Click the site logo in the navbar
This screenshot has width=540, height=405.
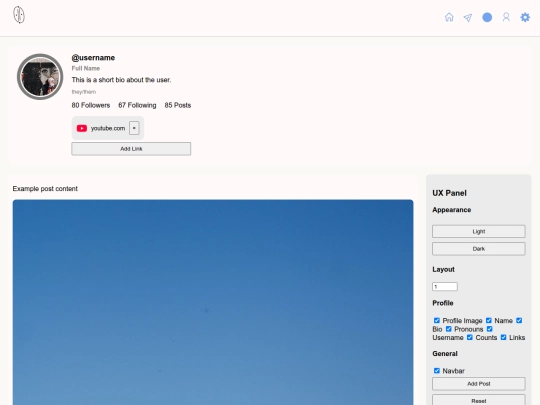click(x=19, y=15)
